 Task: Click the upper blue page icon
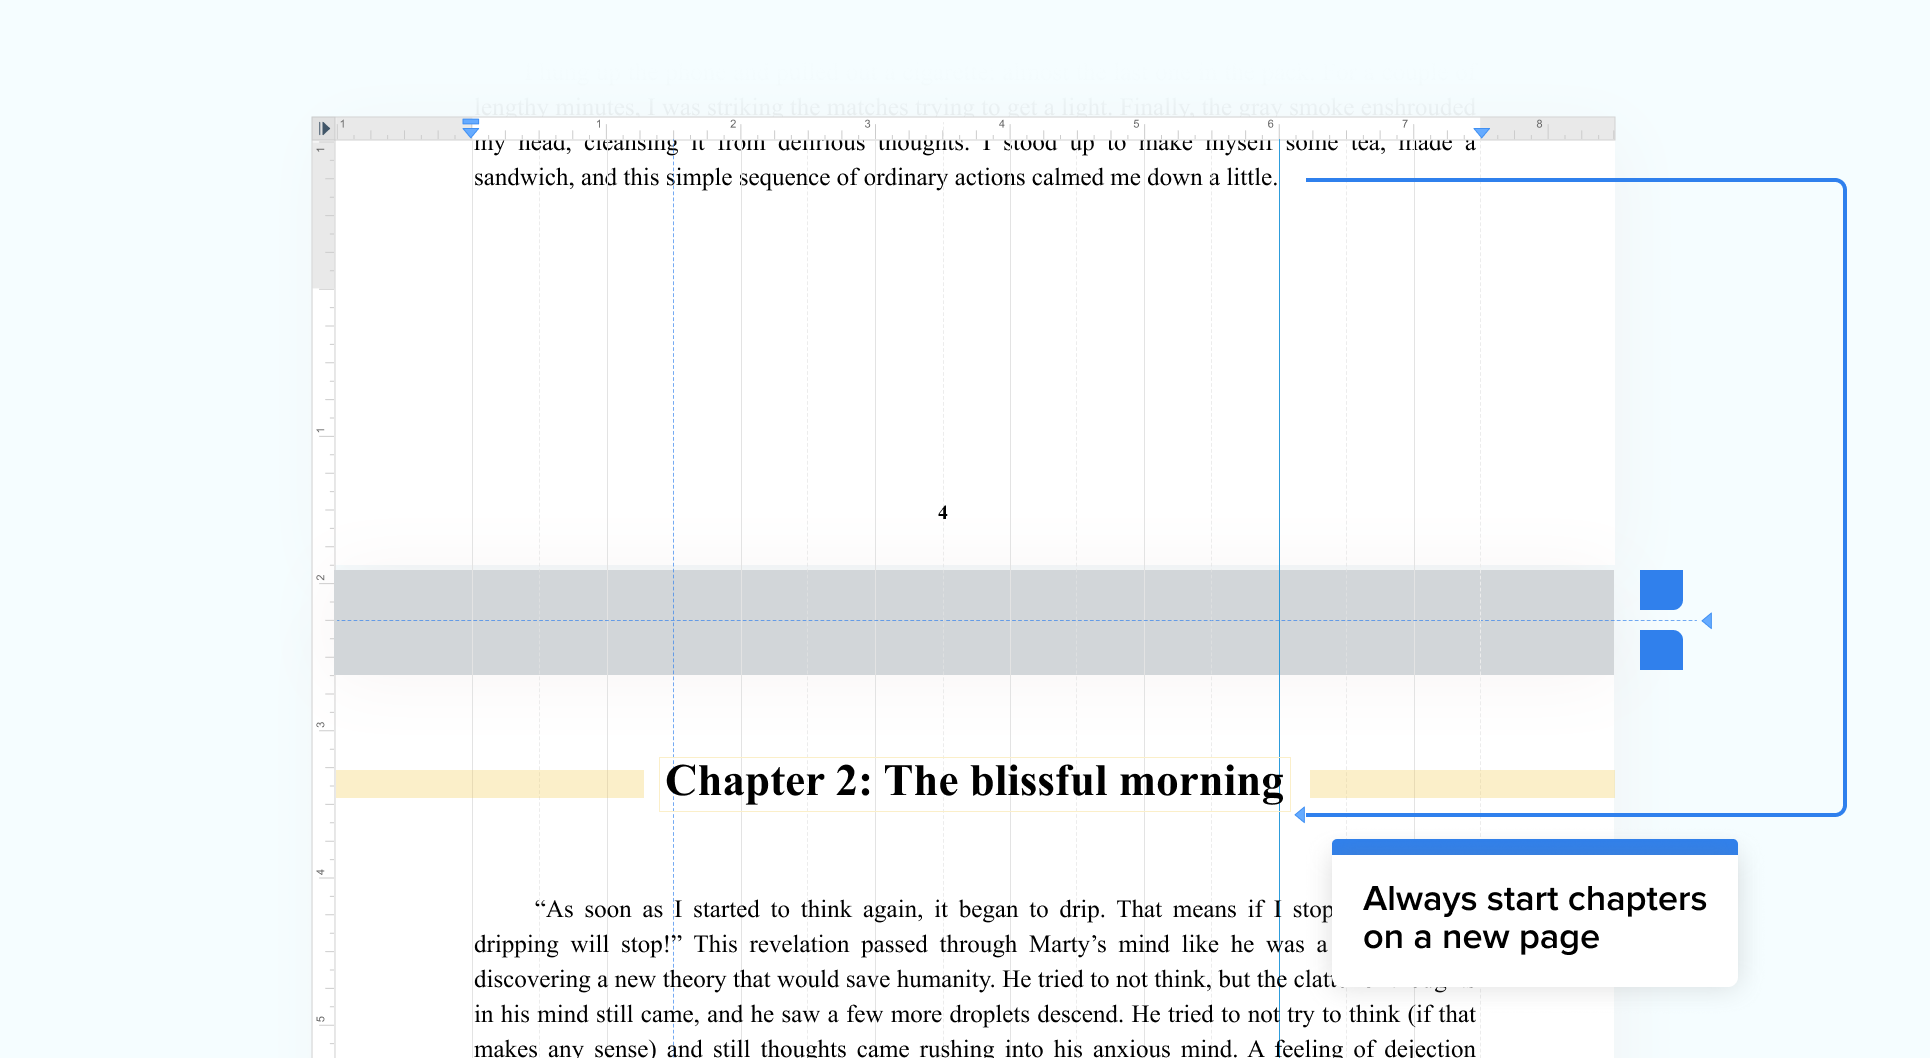coord(1661,590)
